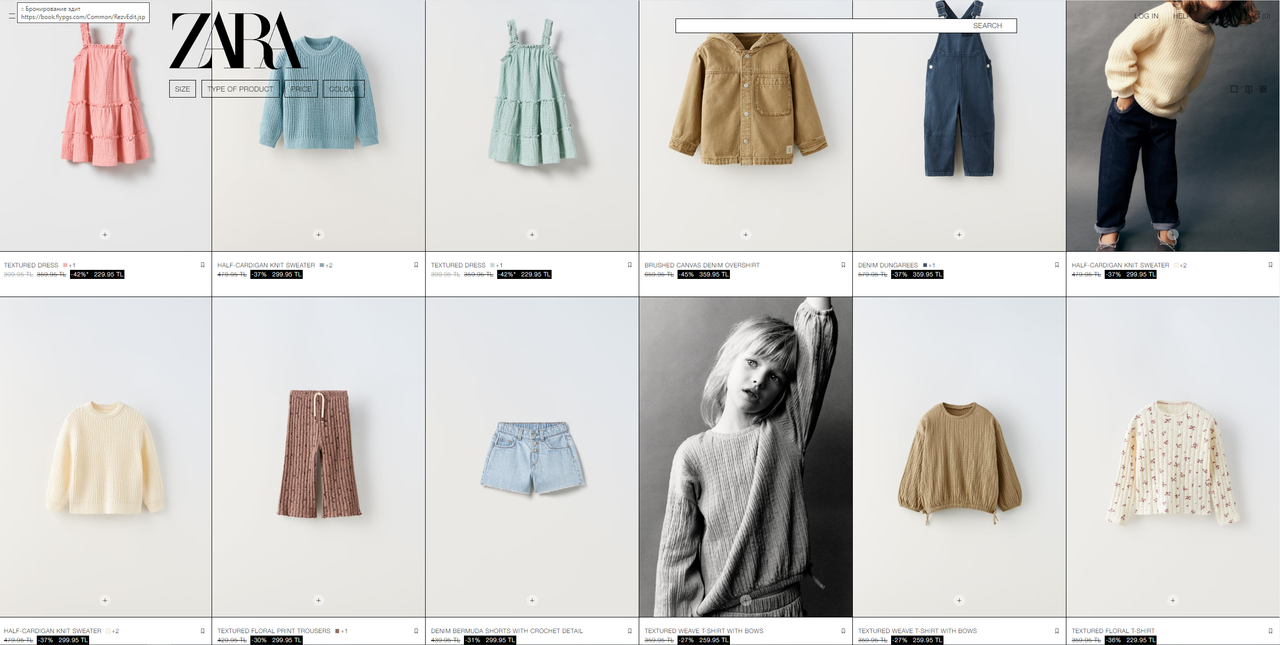Quick-add the cream knit sweater plus icon
Image resolution: width=1280 pixels, height=645 pixels.
click(105, 601)
